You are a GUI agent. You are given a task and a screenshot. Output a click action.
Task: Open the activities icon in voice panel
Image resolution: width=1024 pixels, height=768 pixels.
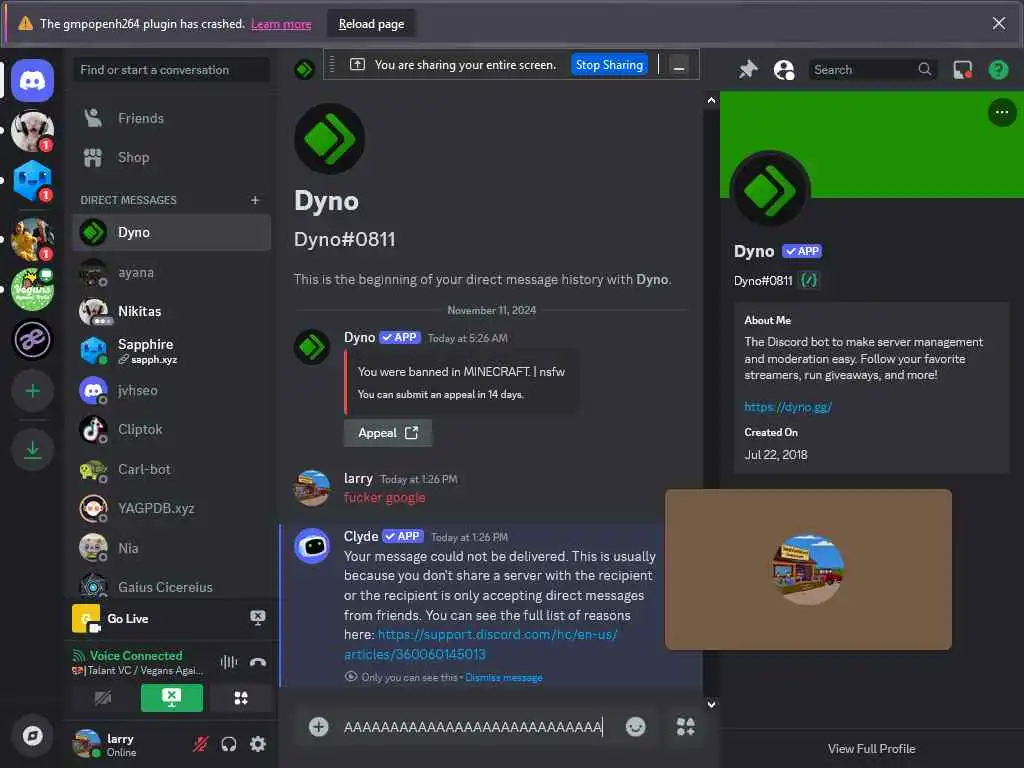241,698
